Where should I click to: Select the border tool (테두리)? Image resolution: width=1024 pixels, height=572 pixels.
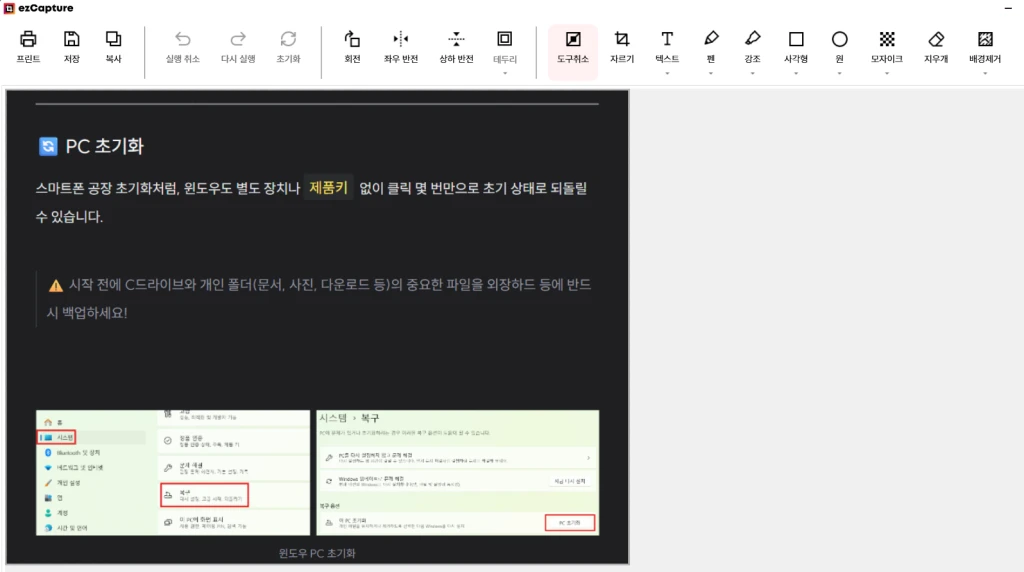505,47
